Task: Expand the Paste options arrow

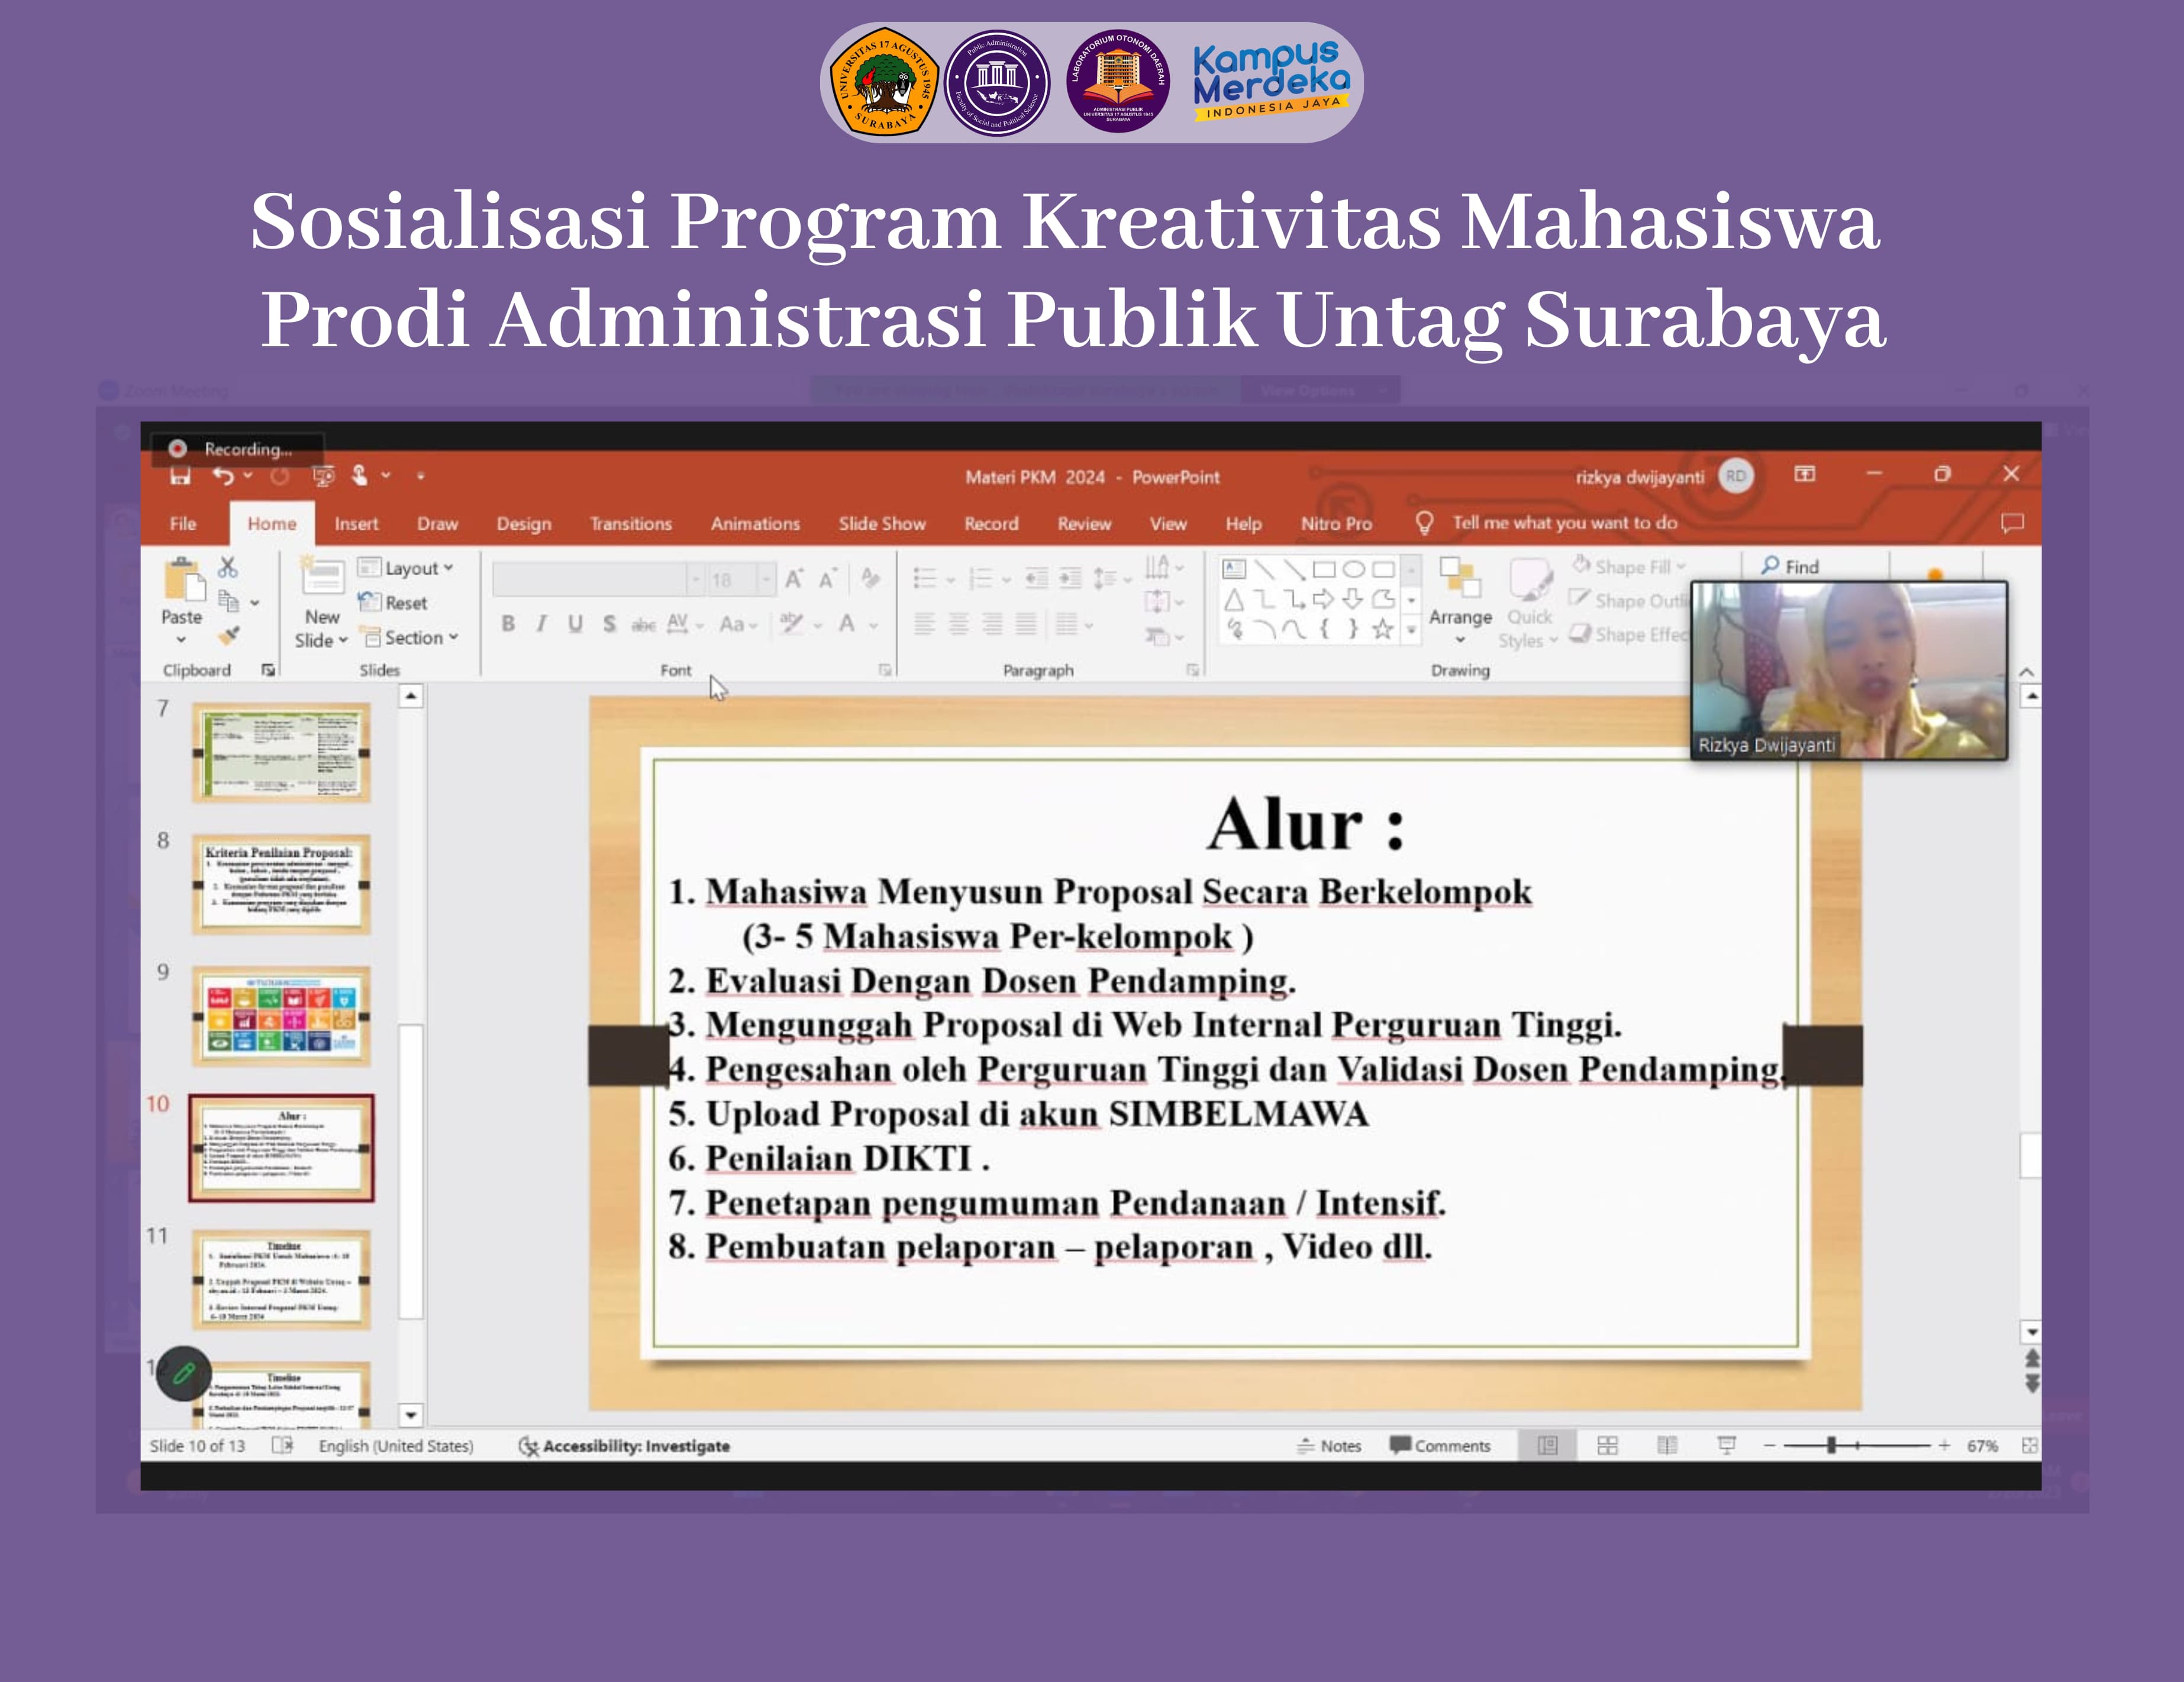Action: coord(181,640)
